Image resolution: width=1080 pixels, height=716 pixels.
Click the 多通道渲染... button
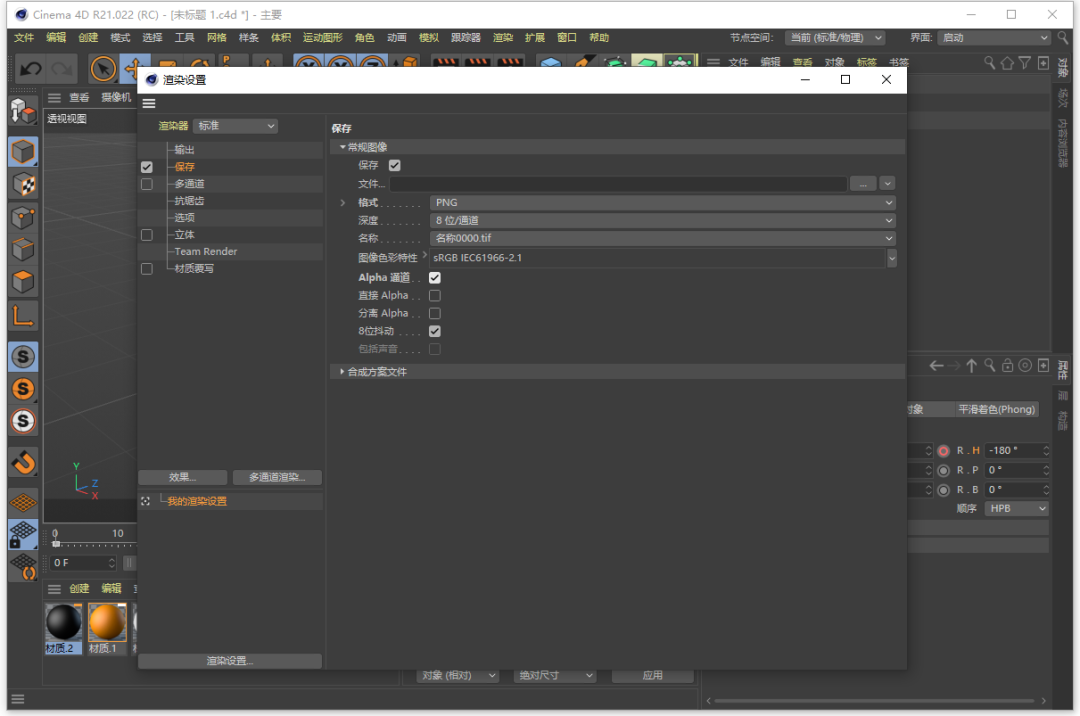coord(277,478)
